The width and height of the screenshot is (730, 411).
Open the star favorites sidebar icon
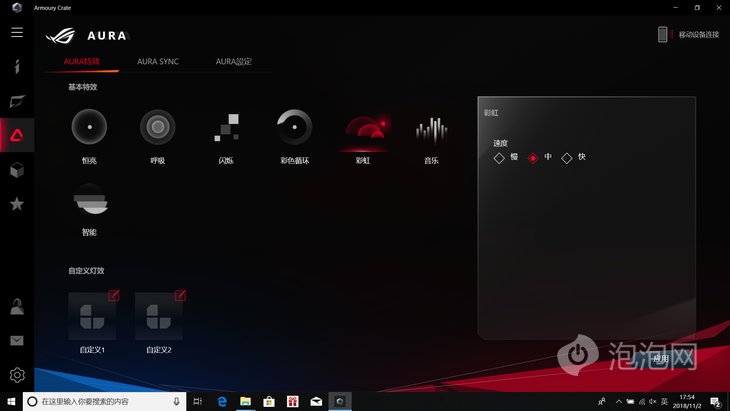coord(17,204)
